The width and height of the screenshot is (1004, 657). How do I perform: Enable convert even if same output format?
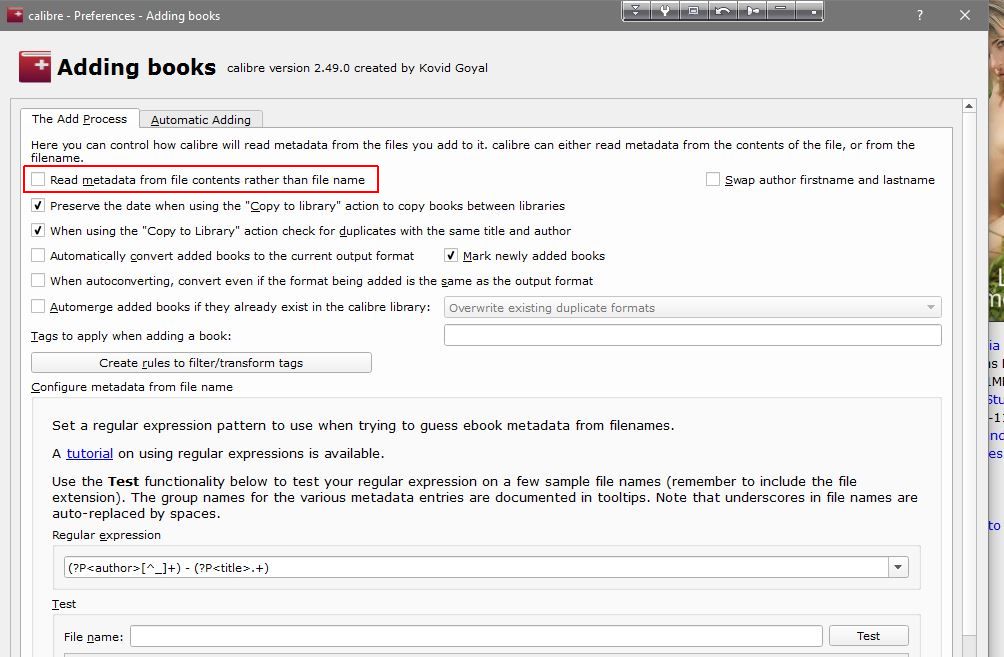(38, 280)
